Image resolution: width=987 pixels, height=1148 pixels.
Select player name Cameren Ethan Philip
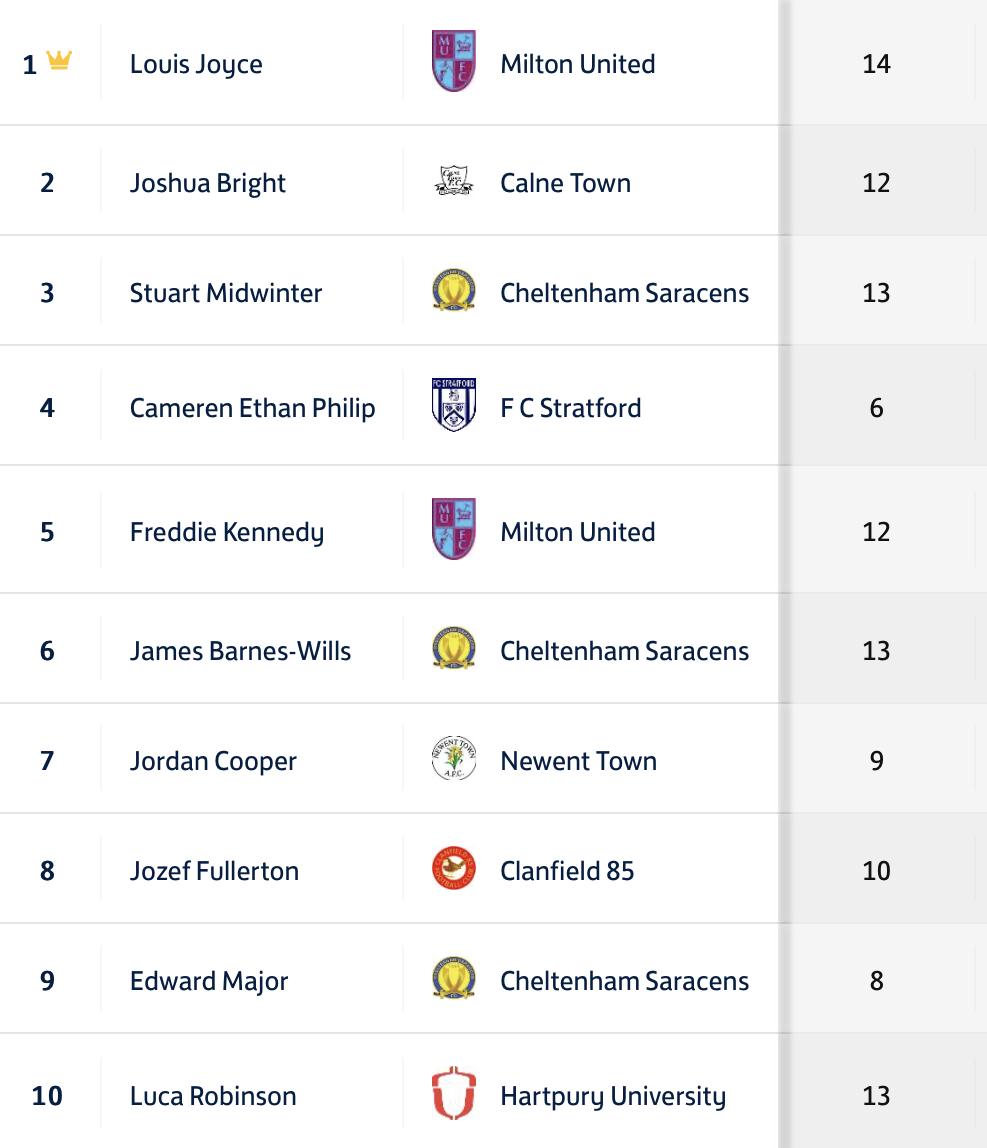[252, 408]
